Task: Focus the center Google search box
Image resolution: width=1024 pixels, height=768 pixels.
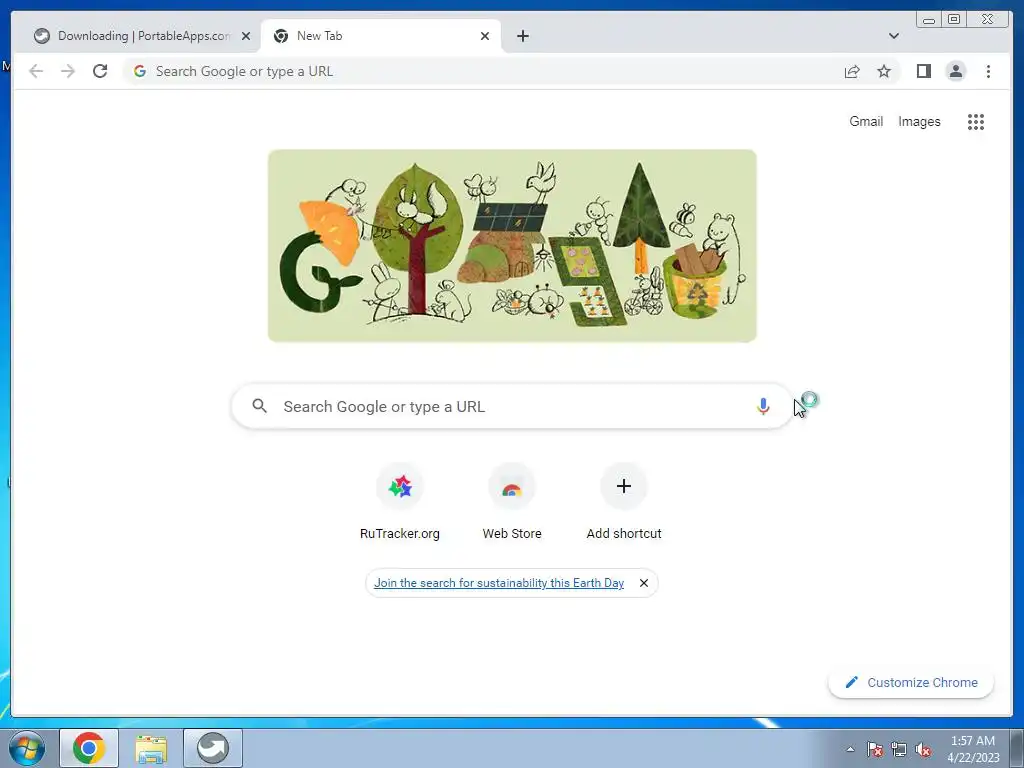Action: click(511, 406)
